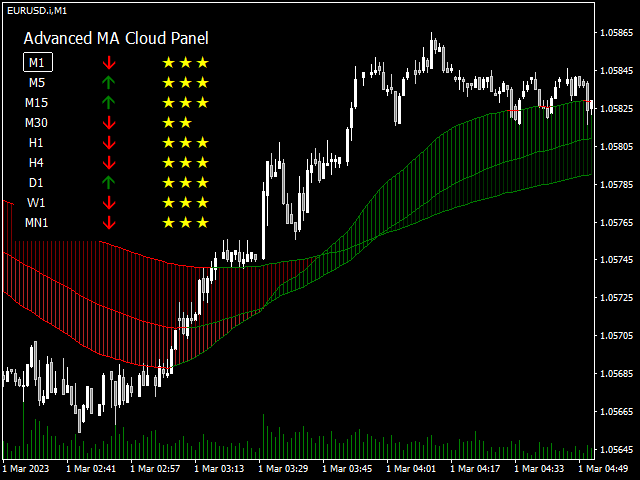Screen dimensions: 640x480
Task: Click the 1 Mar 04:33 time label
Action: tap(539, 469)
